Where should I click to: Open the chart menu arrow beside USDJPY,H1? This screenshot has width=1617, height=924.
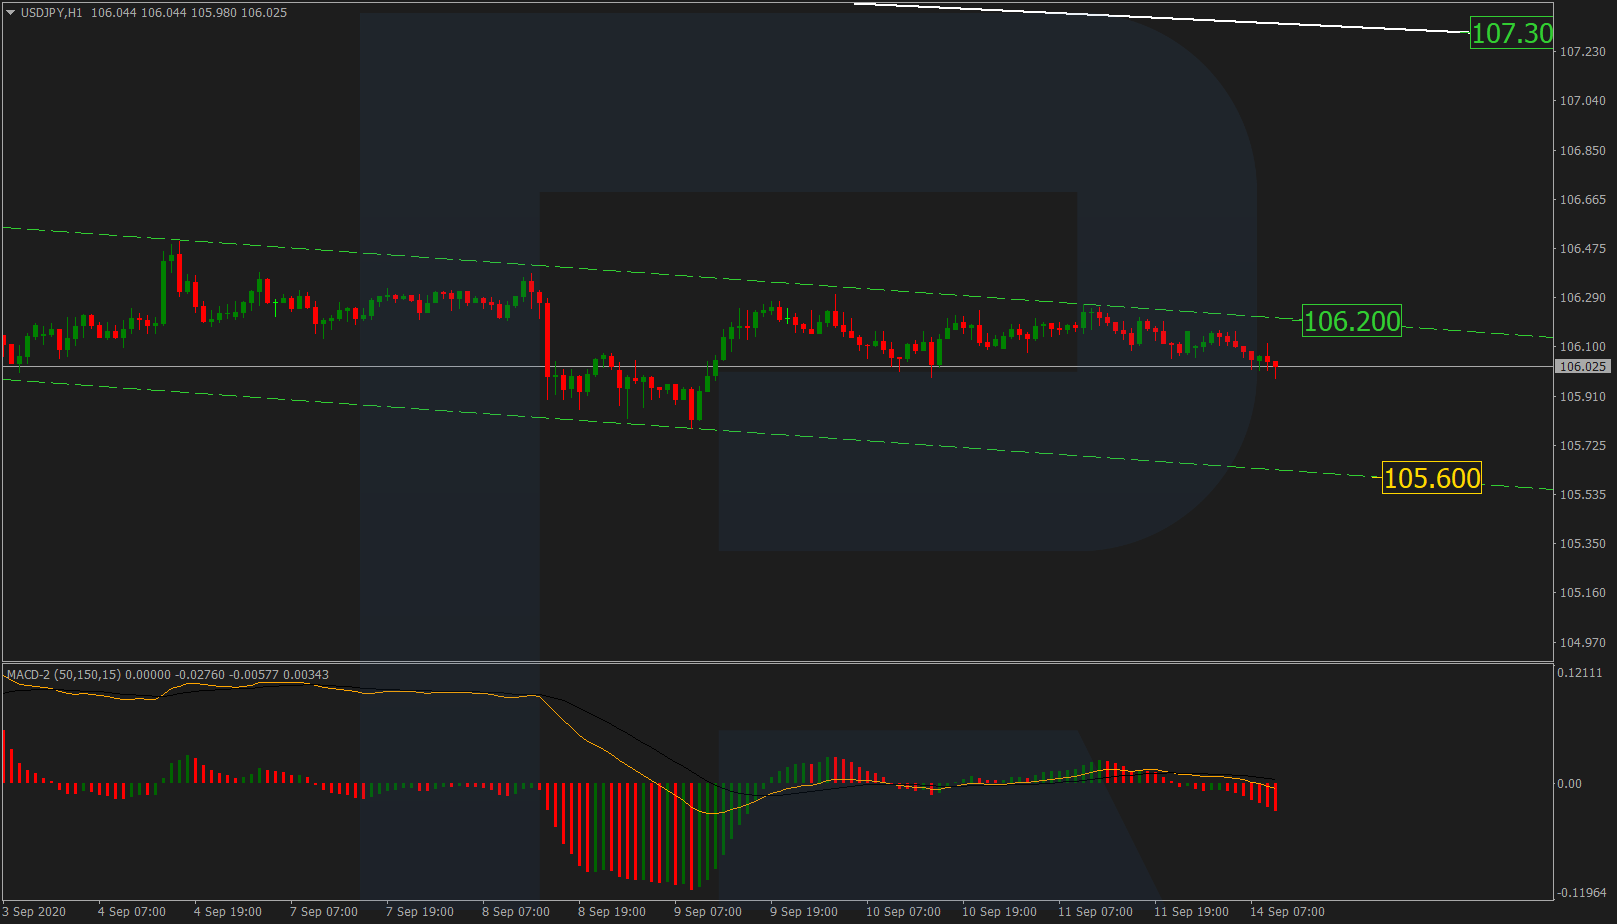click(x=11, y=13)
